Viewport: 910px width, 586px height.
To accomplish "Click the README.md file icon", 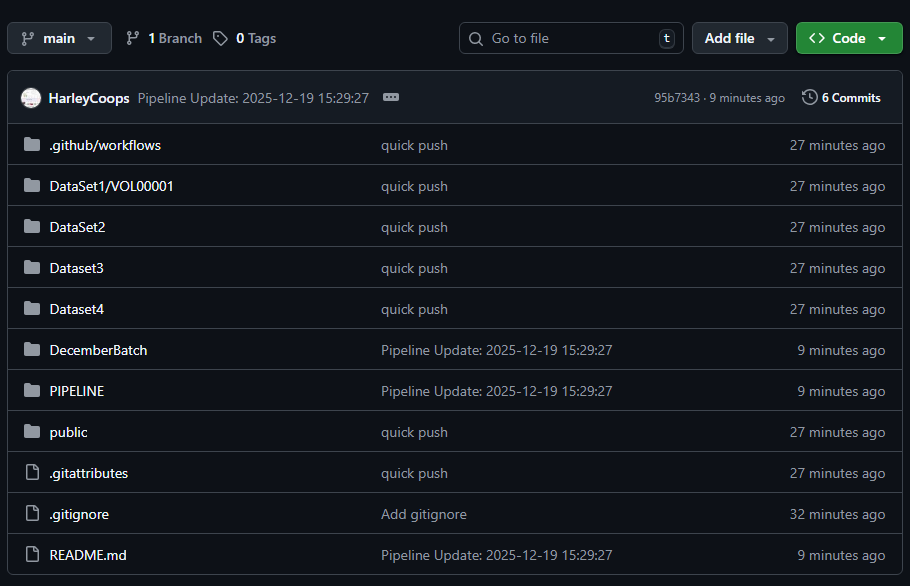I will click(x=32, y=555).
